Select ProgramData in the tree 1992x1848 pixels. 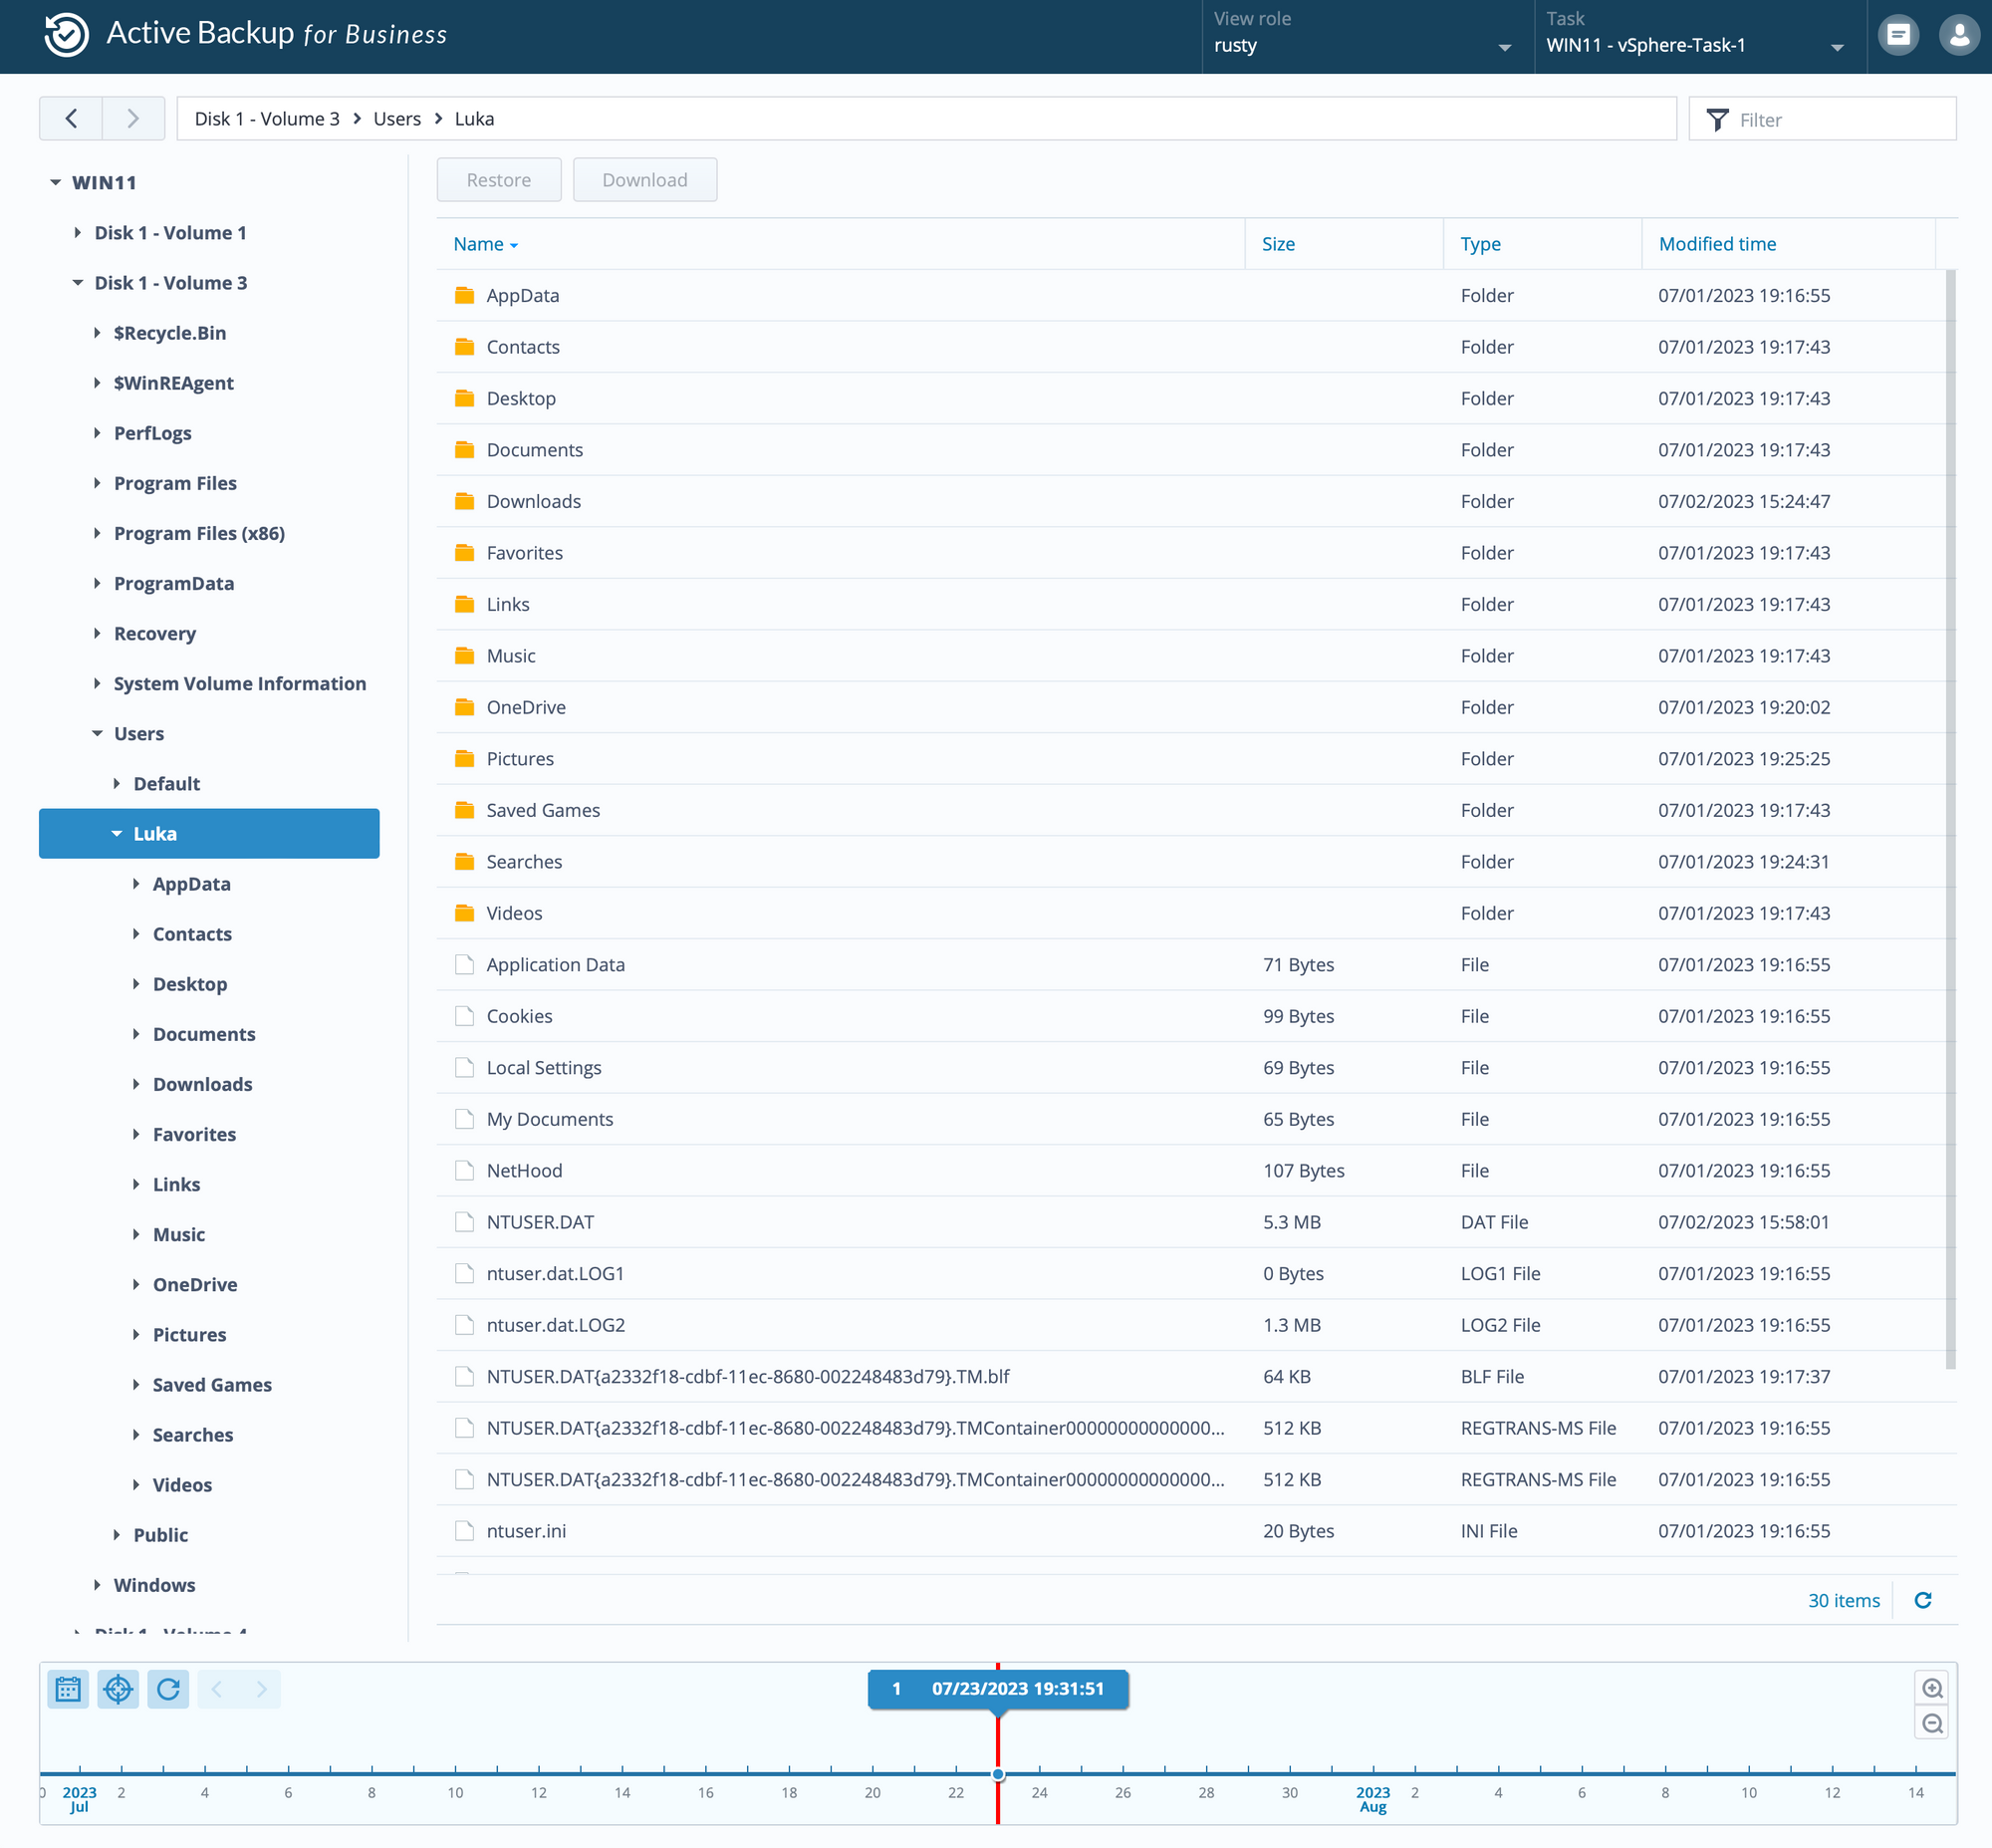[x=174, y=584]
